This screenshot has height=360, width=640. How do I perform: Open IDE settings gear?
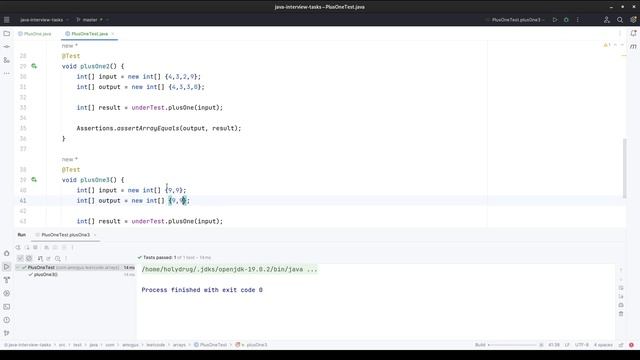pyautogui.click(x=633, y=20)
